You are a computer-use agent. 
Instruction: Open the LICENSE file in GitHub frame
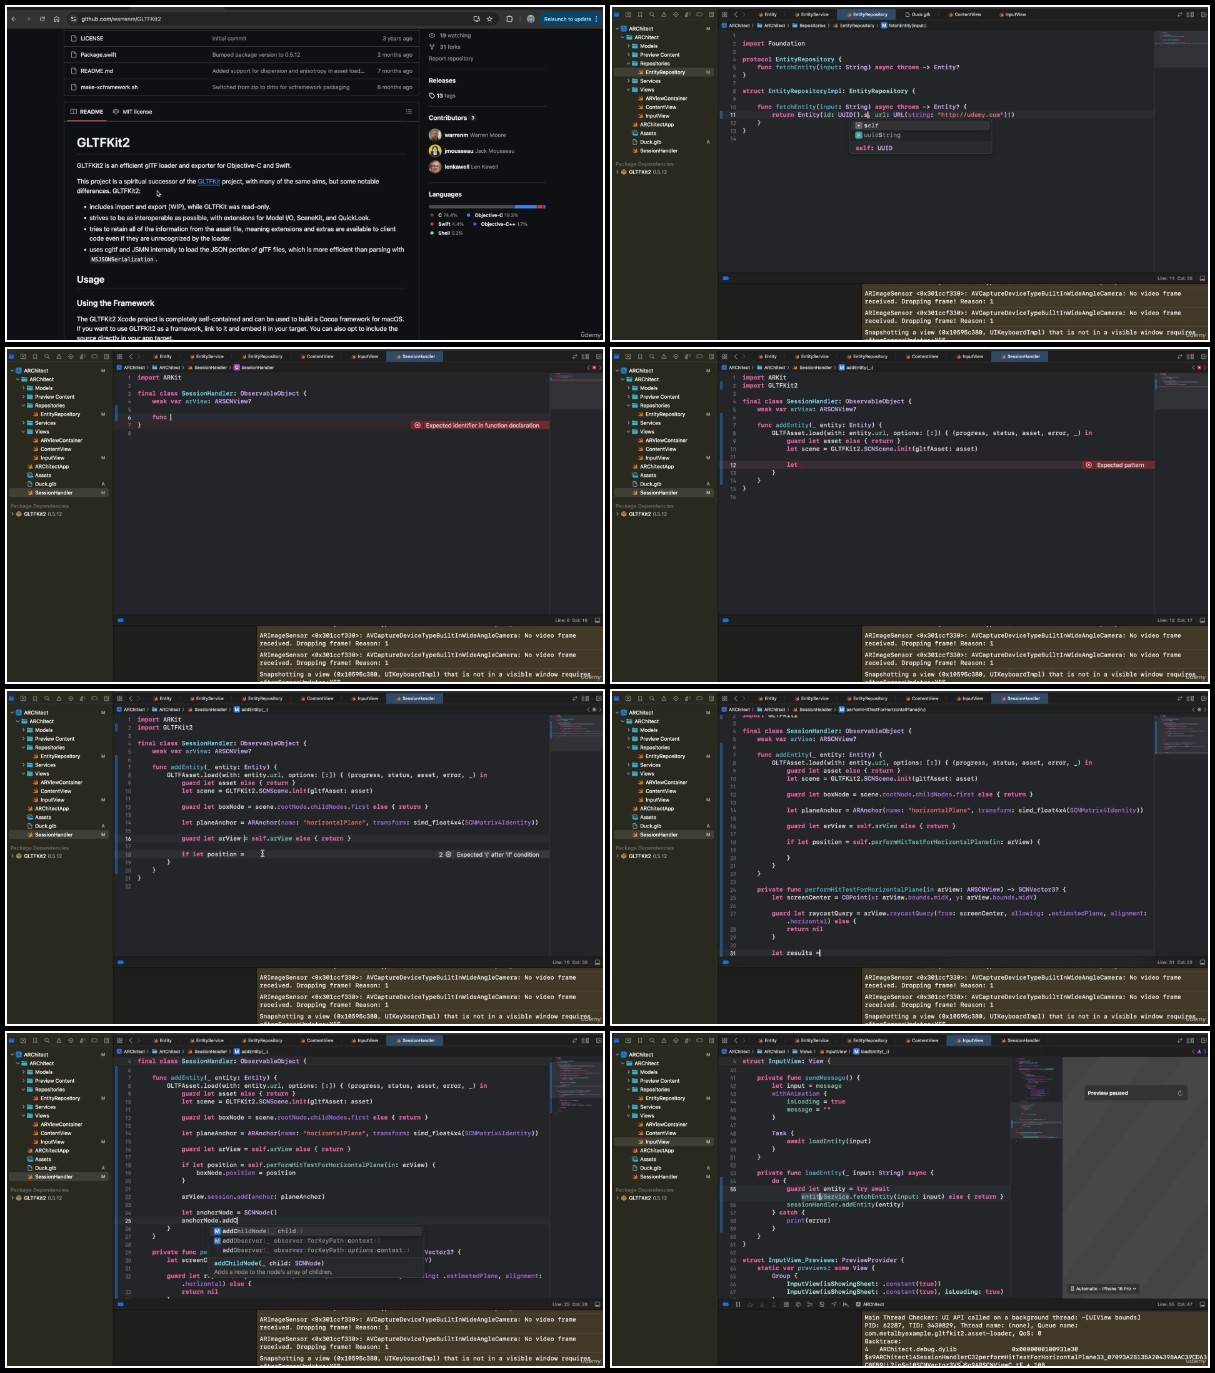92,38
